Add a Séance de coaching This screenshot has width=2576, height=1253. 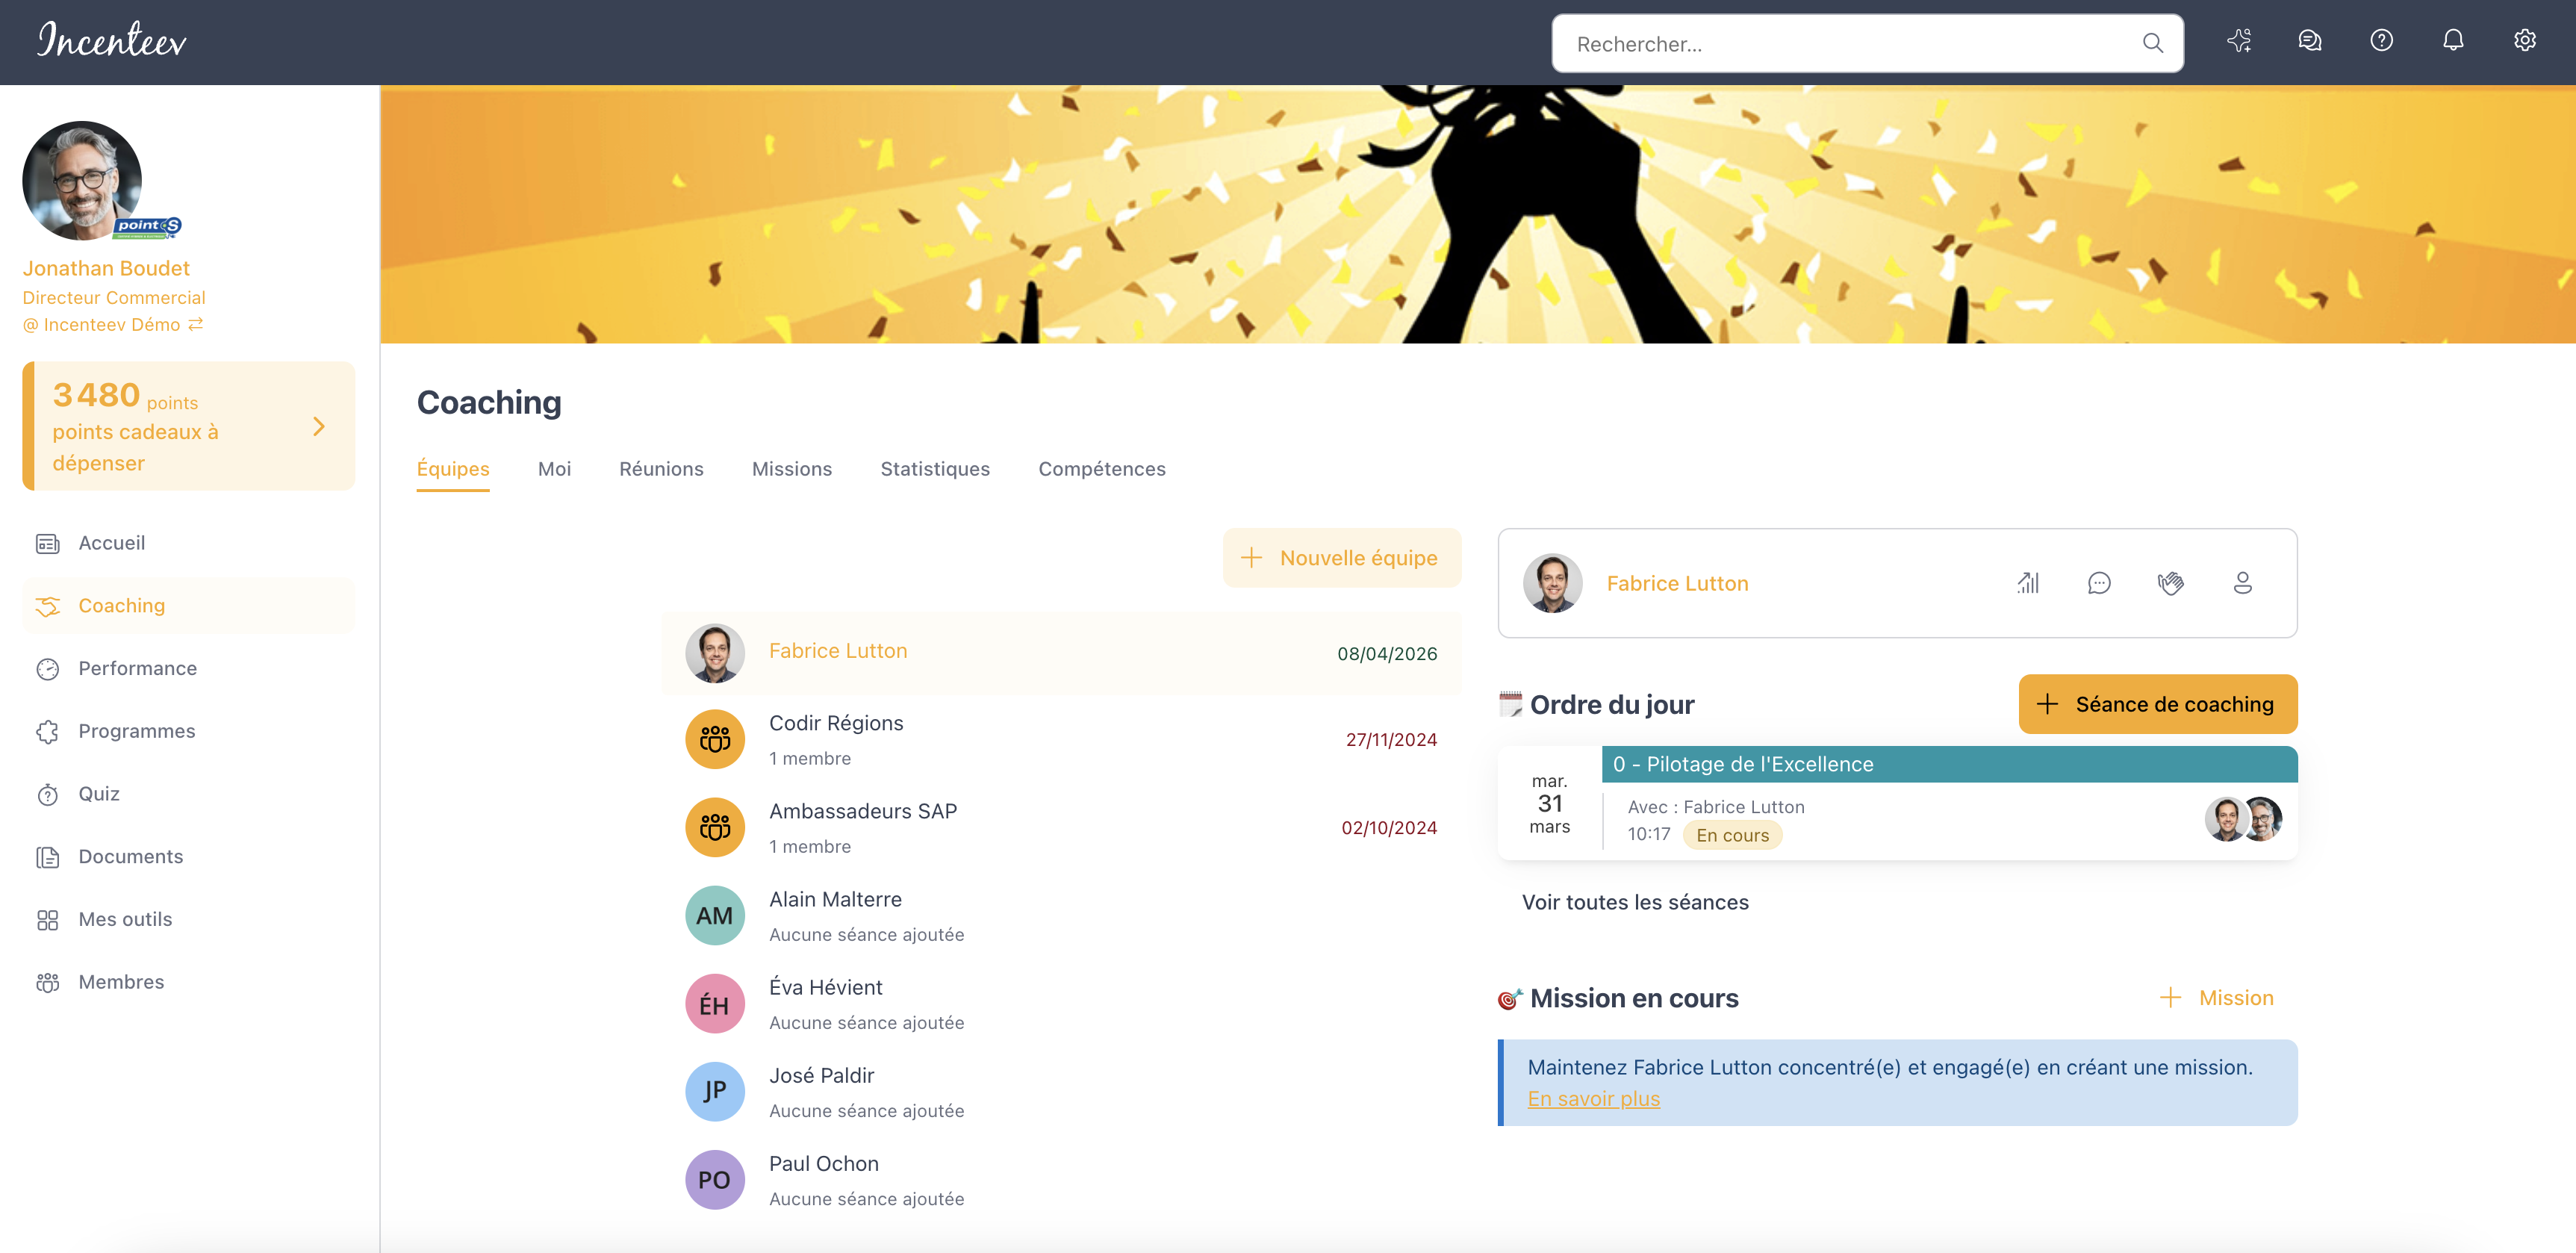2157,704
